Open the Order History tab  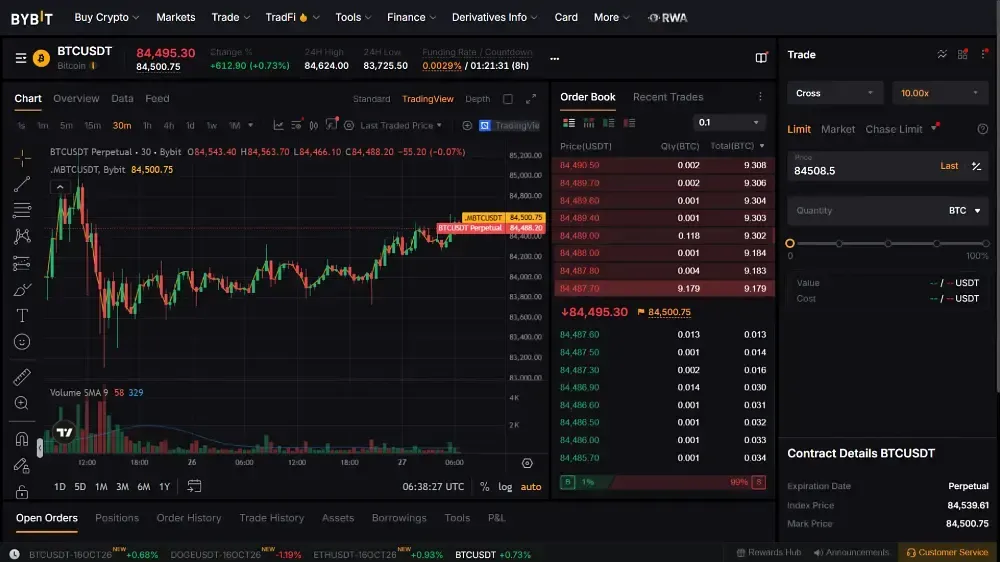189,518
